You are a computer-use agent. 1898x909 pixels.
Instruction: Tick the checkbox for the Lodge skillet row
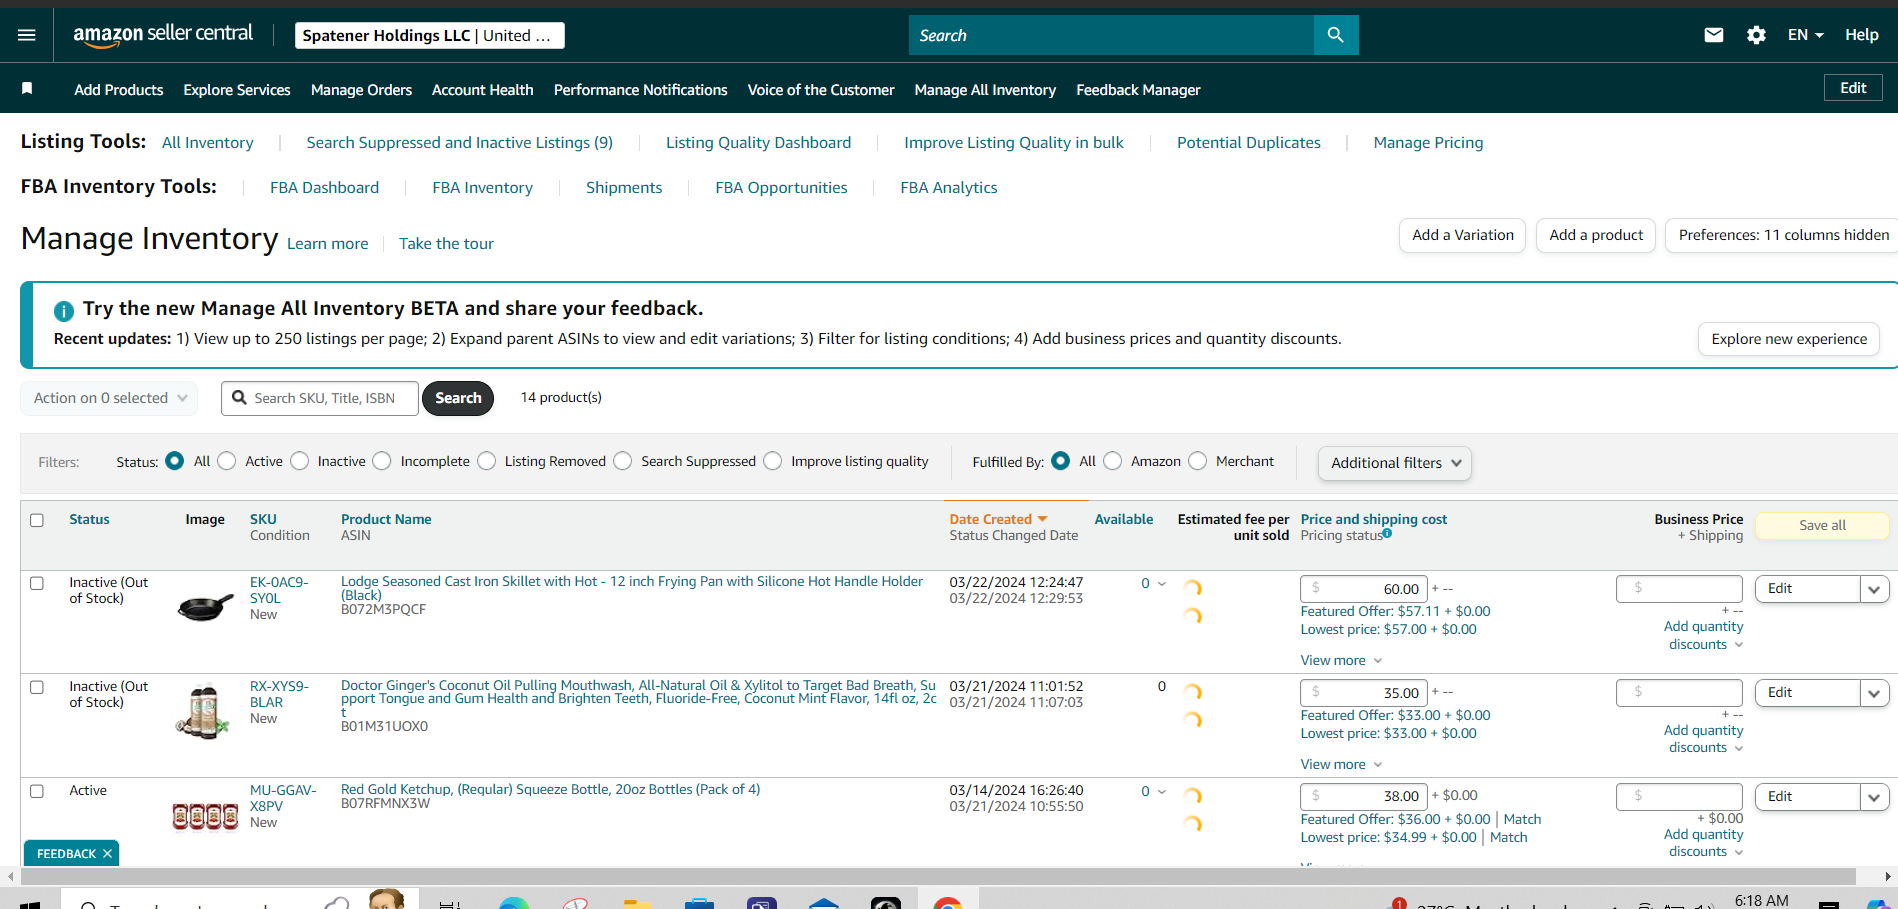click(x=37, y=583)
